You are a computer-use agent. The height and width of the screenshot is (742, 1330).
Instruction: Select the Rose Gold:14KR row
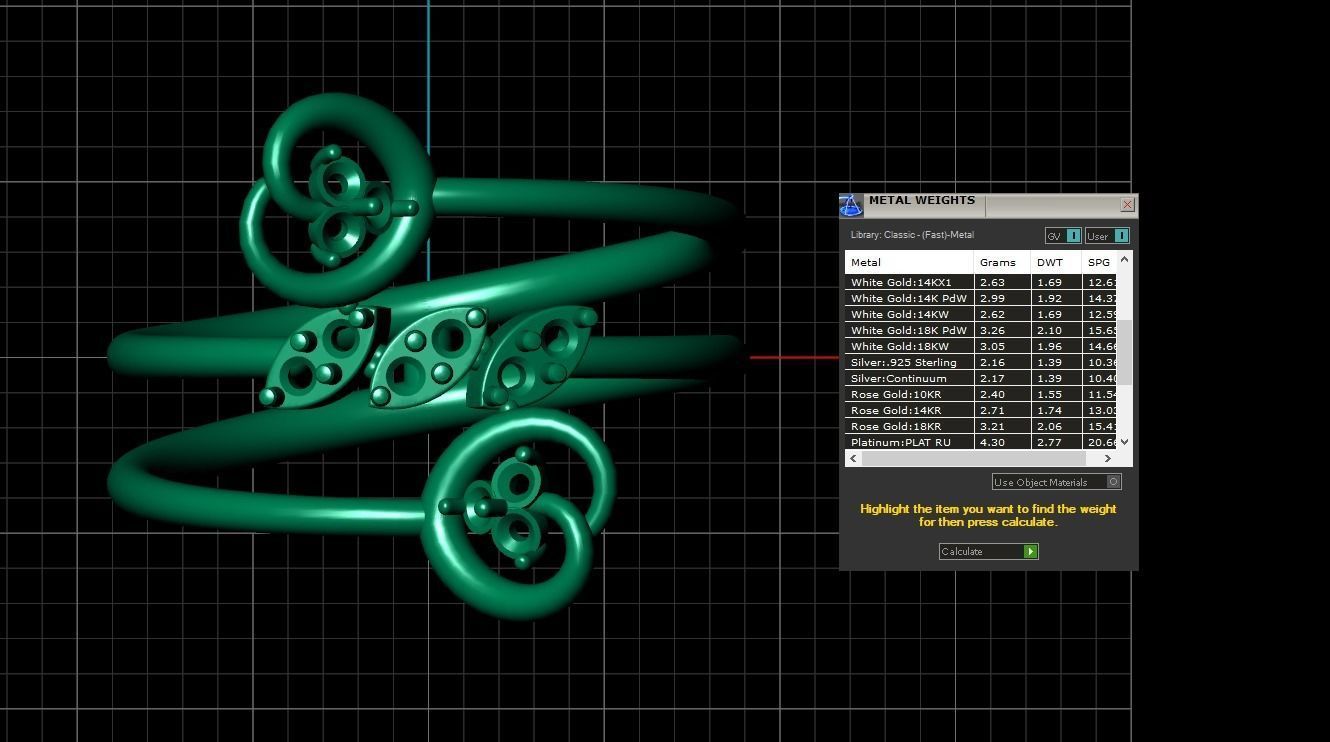click(x=981, y=410)
